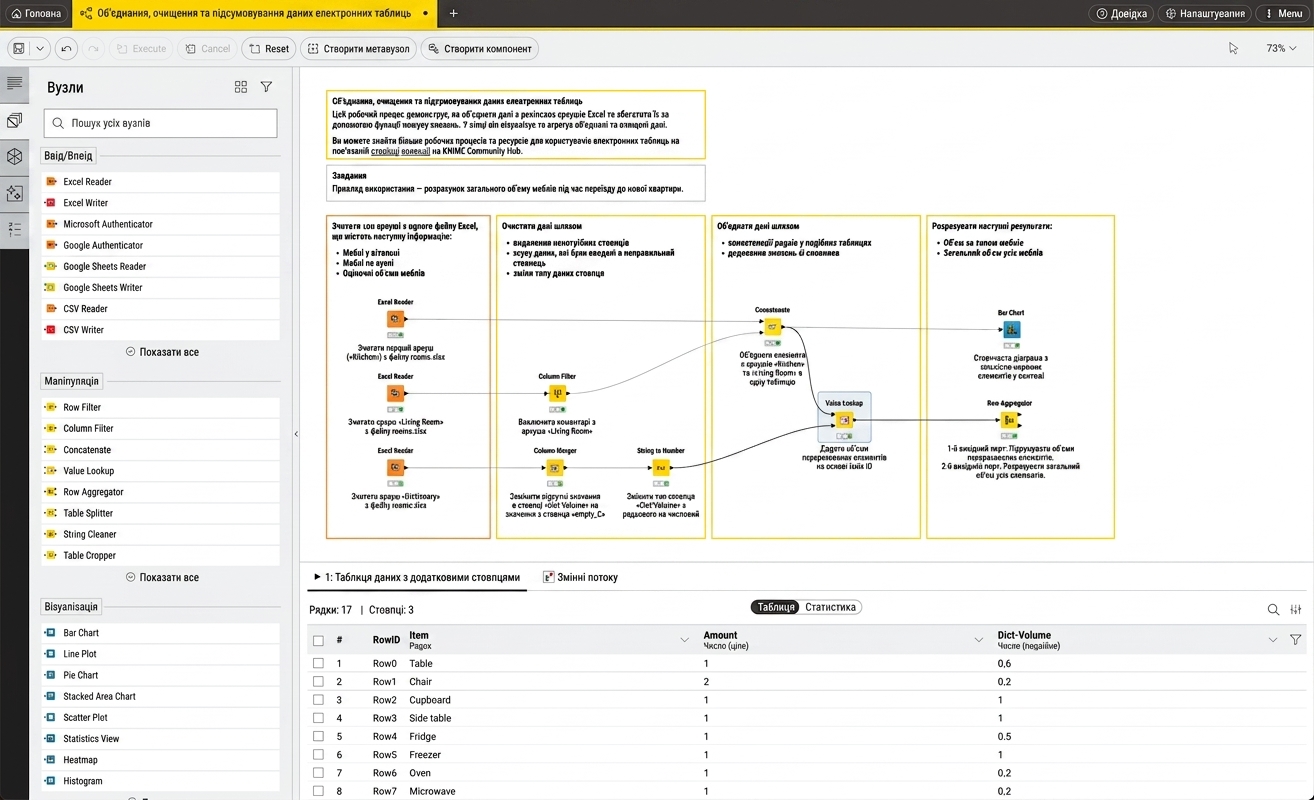The height and width of the screenshot is (800, 1314).
Task: Open the Amount column header dropdown
Action: coord(979,640)
